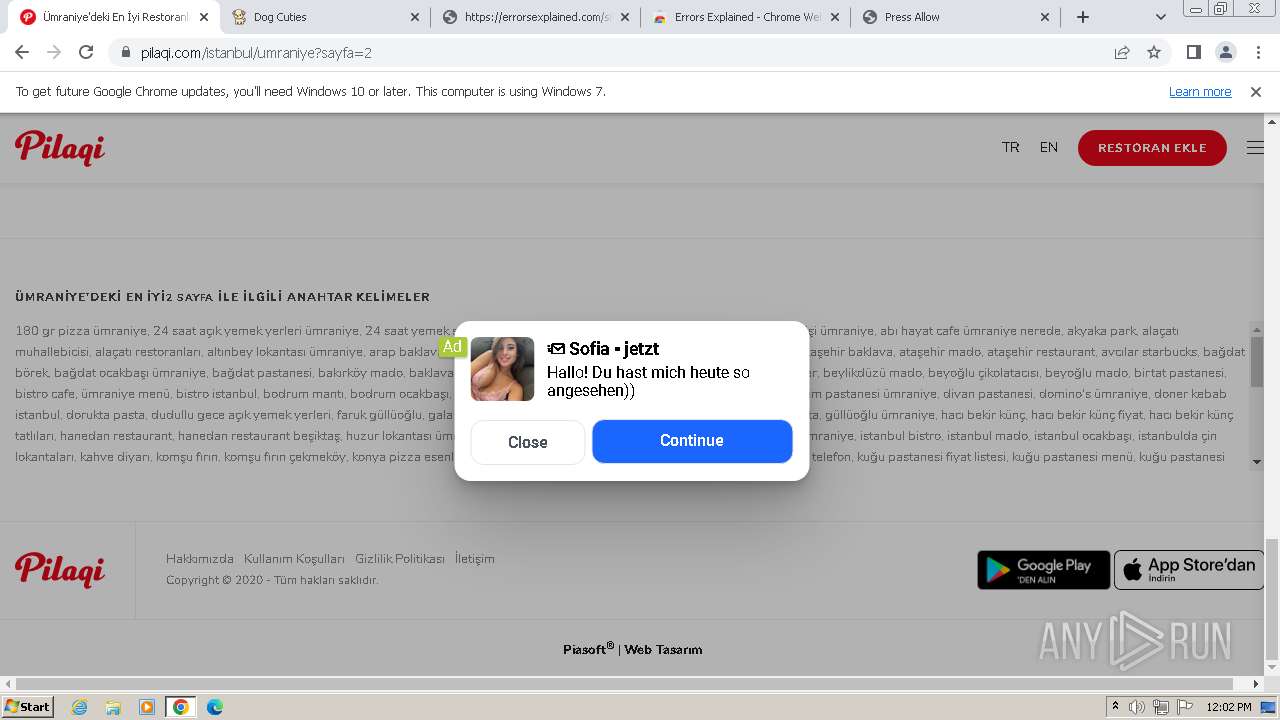Click horizontal scrollbar right arrow
Image resolution: width=1280 pixels, height=720 pixels.
click(x=1256, y=684)
